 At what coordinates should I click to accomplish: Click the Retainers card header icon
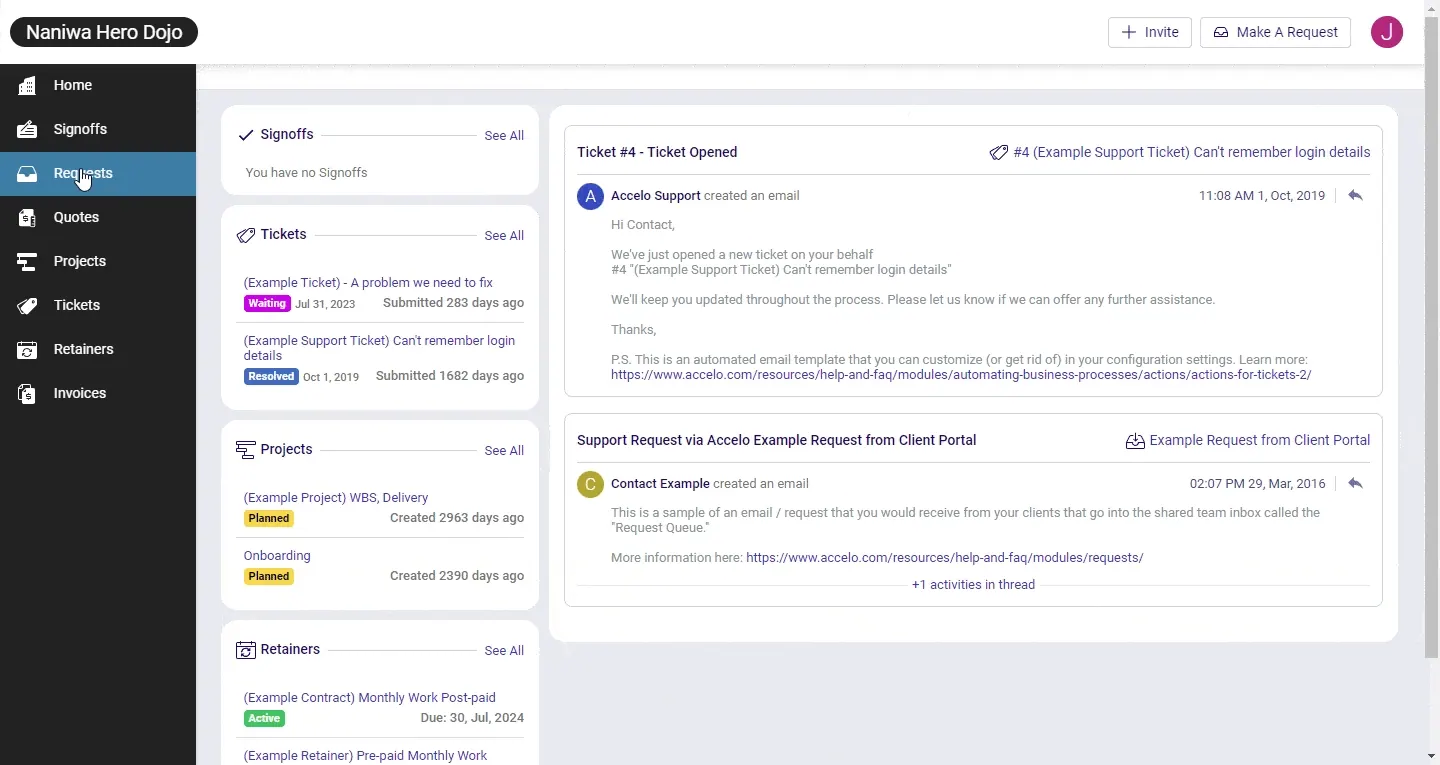point(246,650)
